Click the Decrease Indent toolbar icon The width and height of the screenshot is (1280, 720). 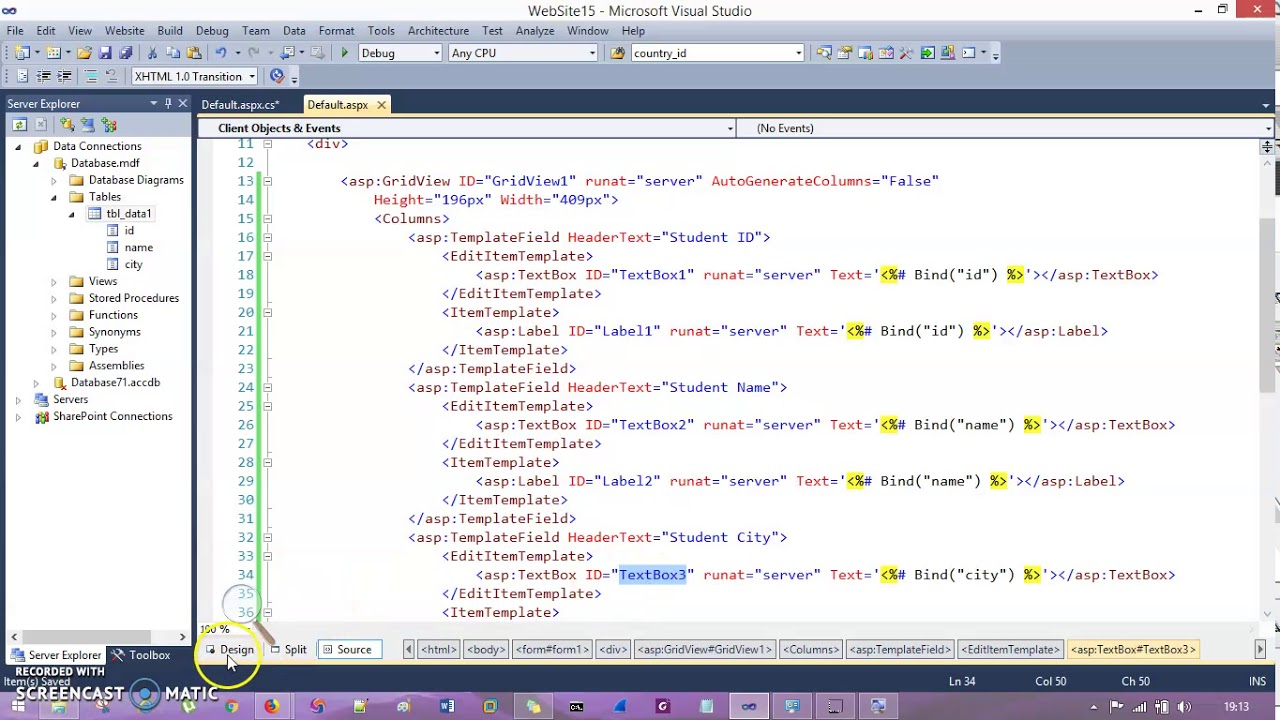(x=43, y=76)
